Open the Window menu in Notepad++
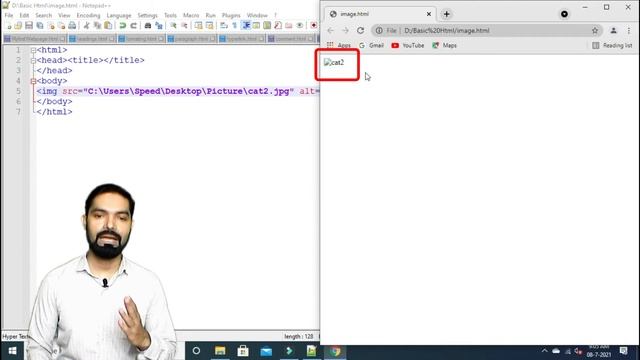Image resolution: width=640 pixels, height=360 pixels. click(x=257, y=15)
